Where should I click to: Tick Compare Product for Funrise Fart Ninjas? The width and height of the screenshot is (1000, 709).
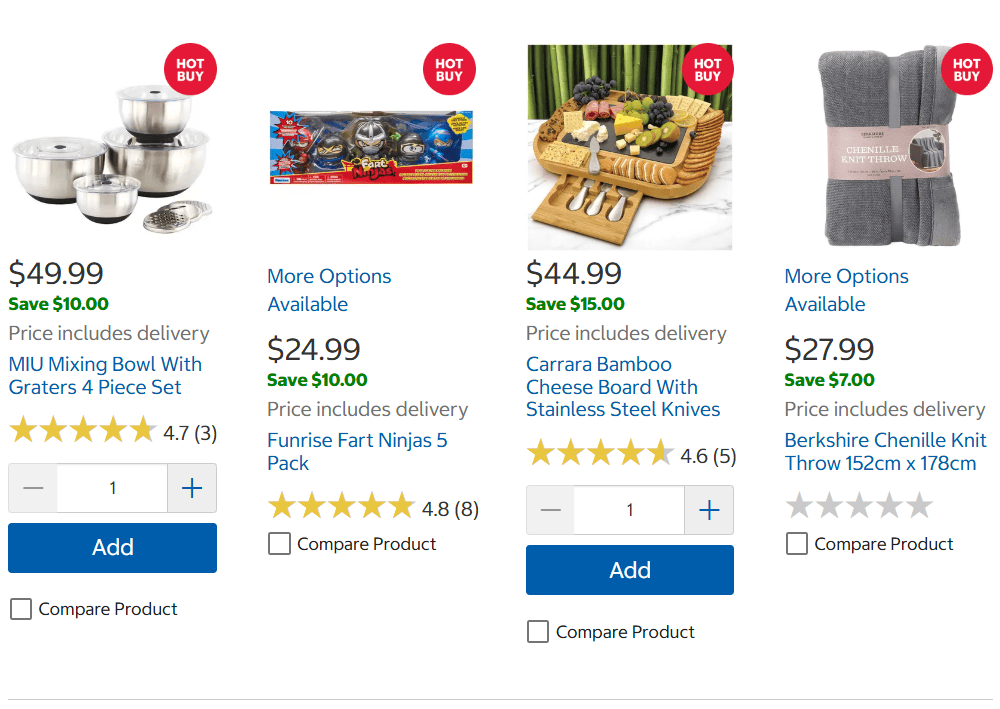(280, 544)
